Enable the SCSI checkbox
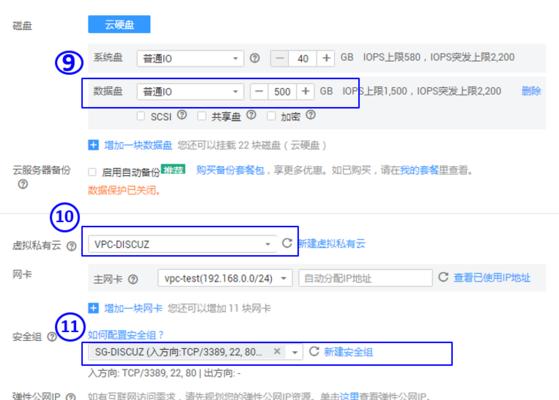The image size is (559, 400). 141,116
